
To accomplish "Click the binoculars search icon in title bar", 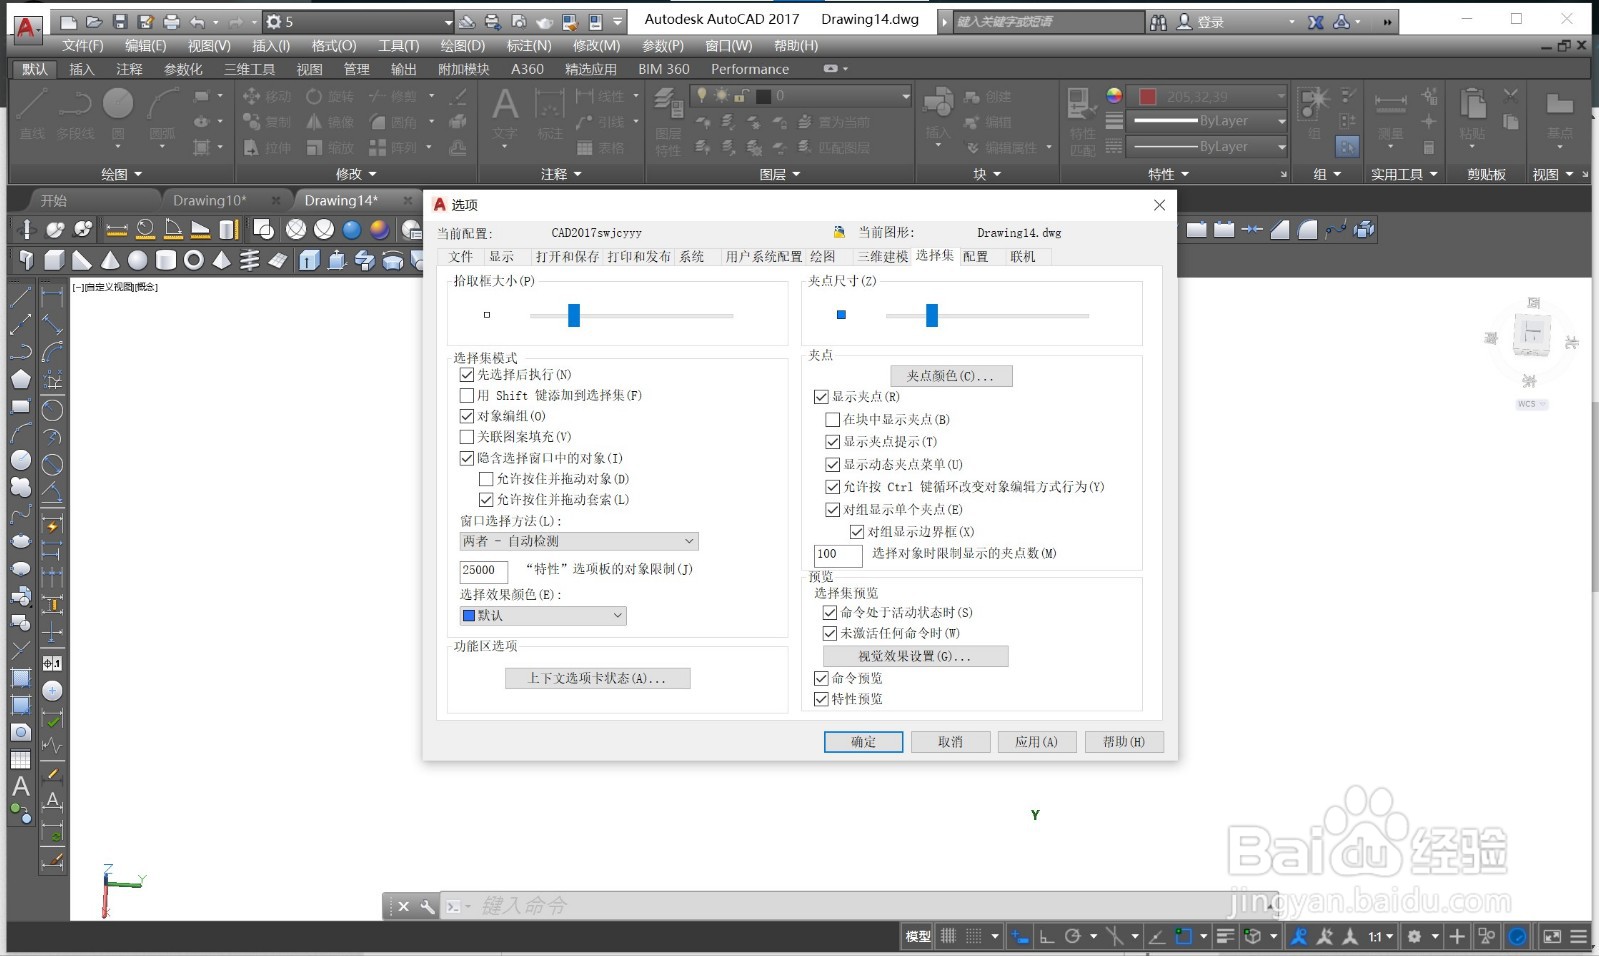I will [x=1158, y=21].
